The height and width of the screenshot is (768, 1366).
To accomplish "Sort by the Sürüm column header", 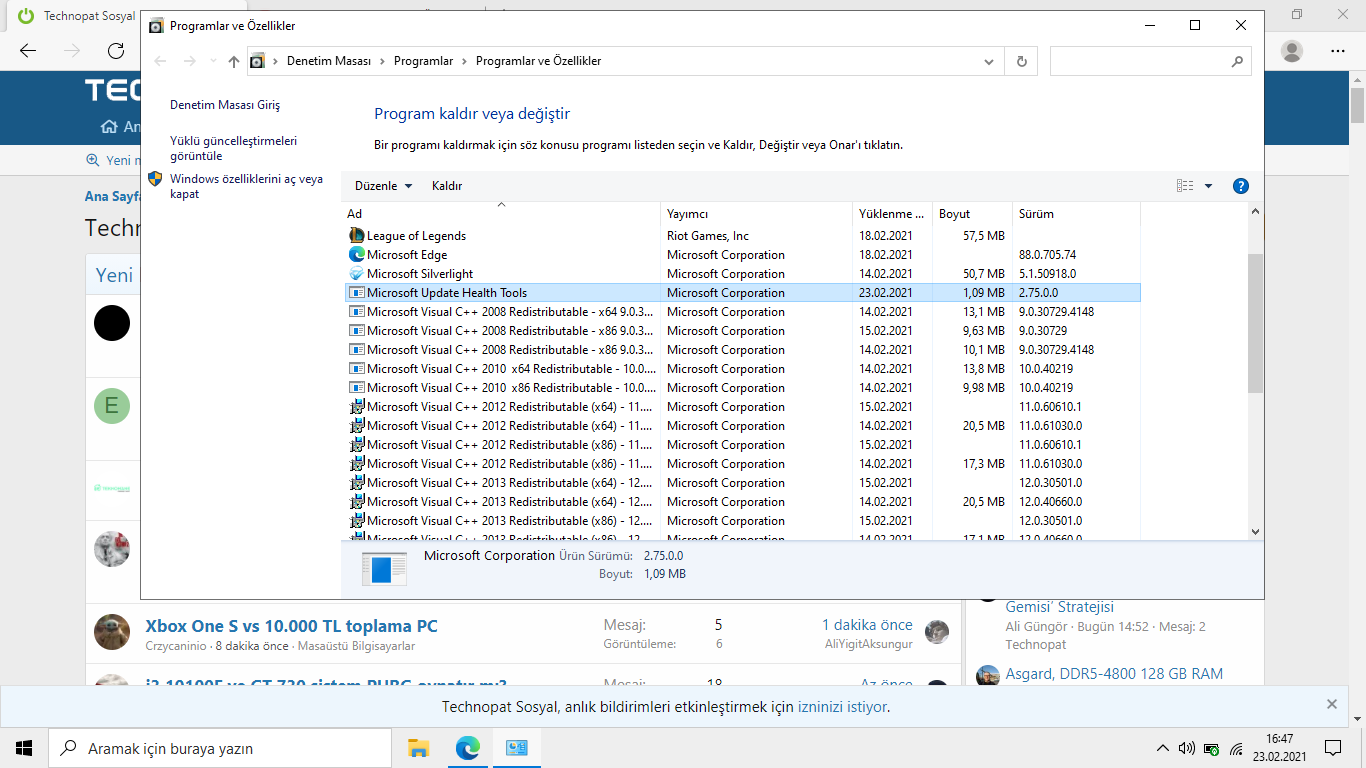I will (x=1076, y=214).
